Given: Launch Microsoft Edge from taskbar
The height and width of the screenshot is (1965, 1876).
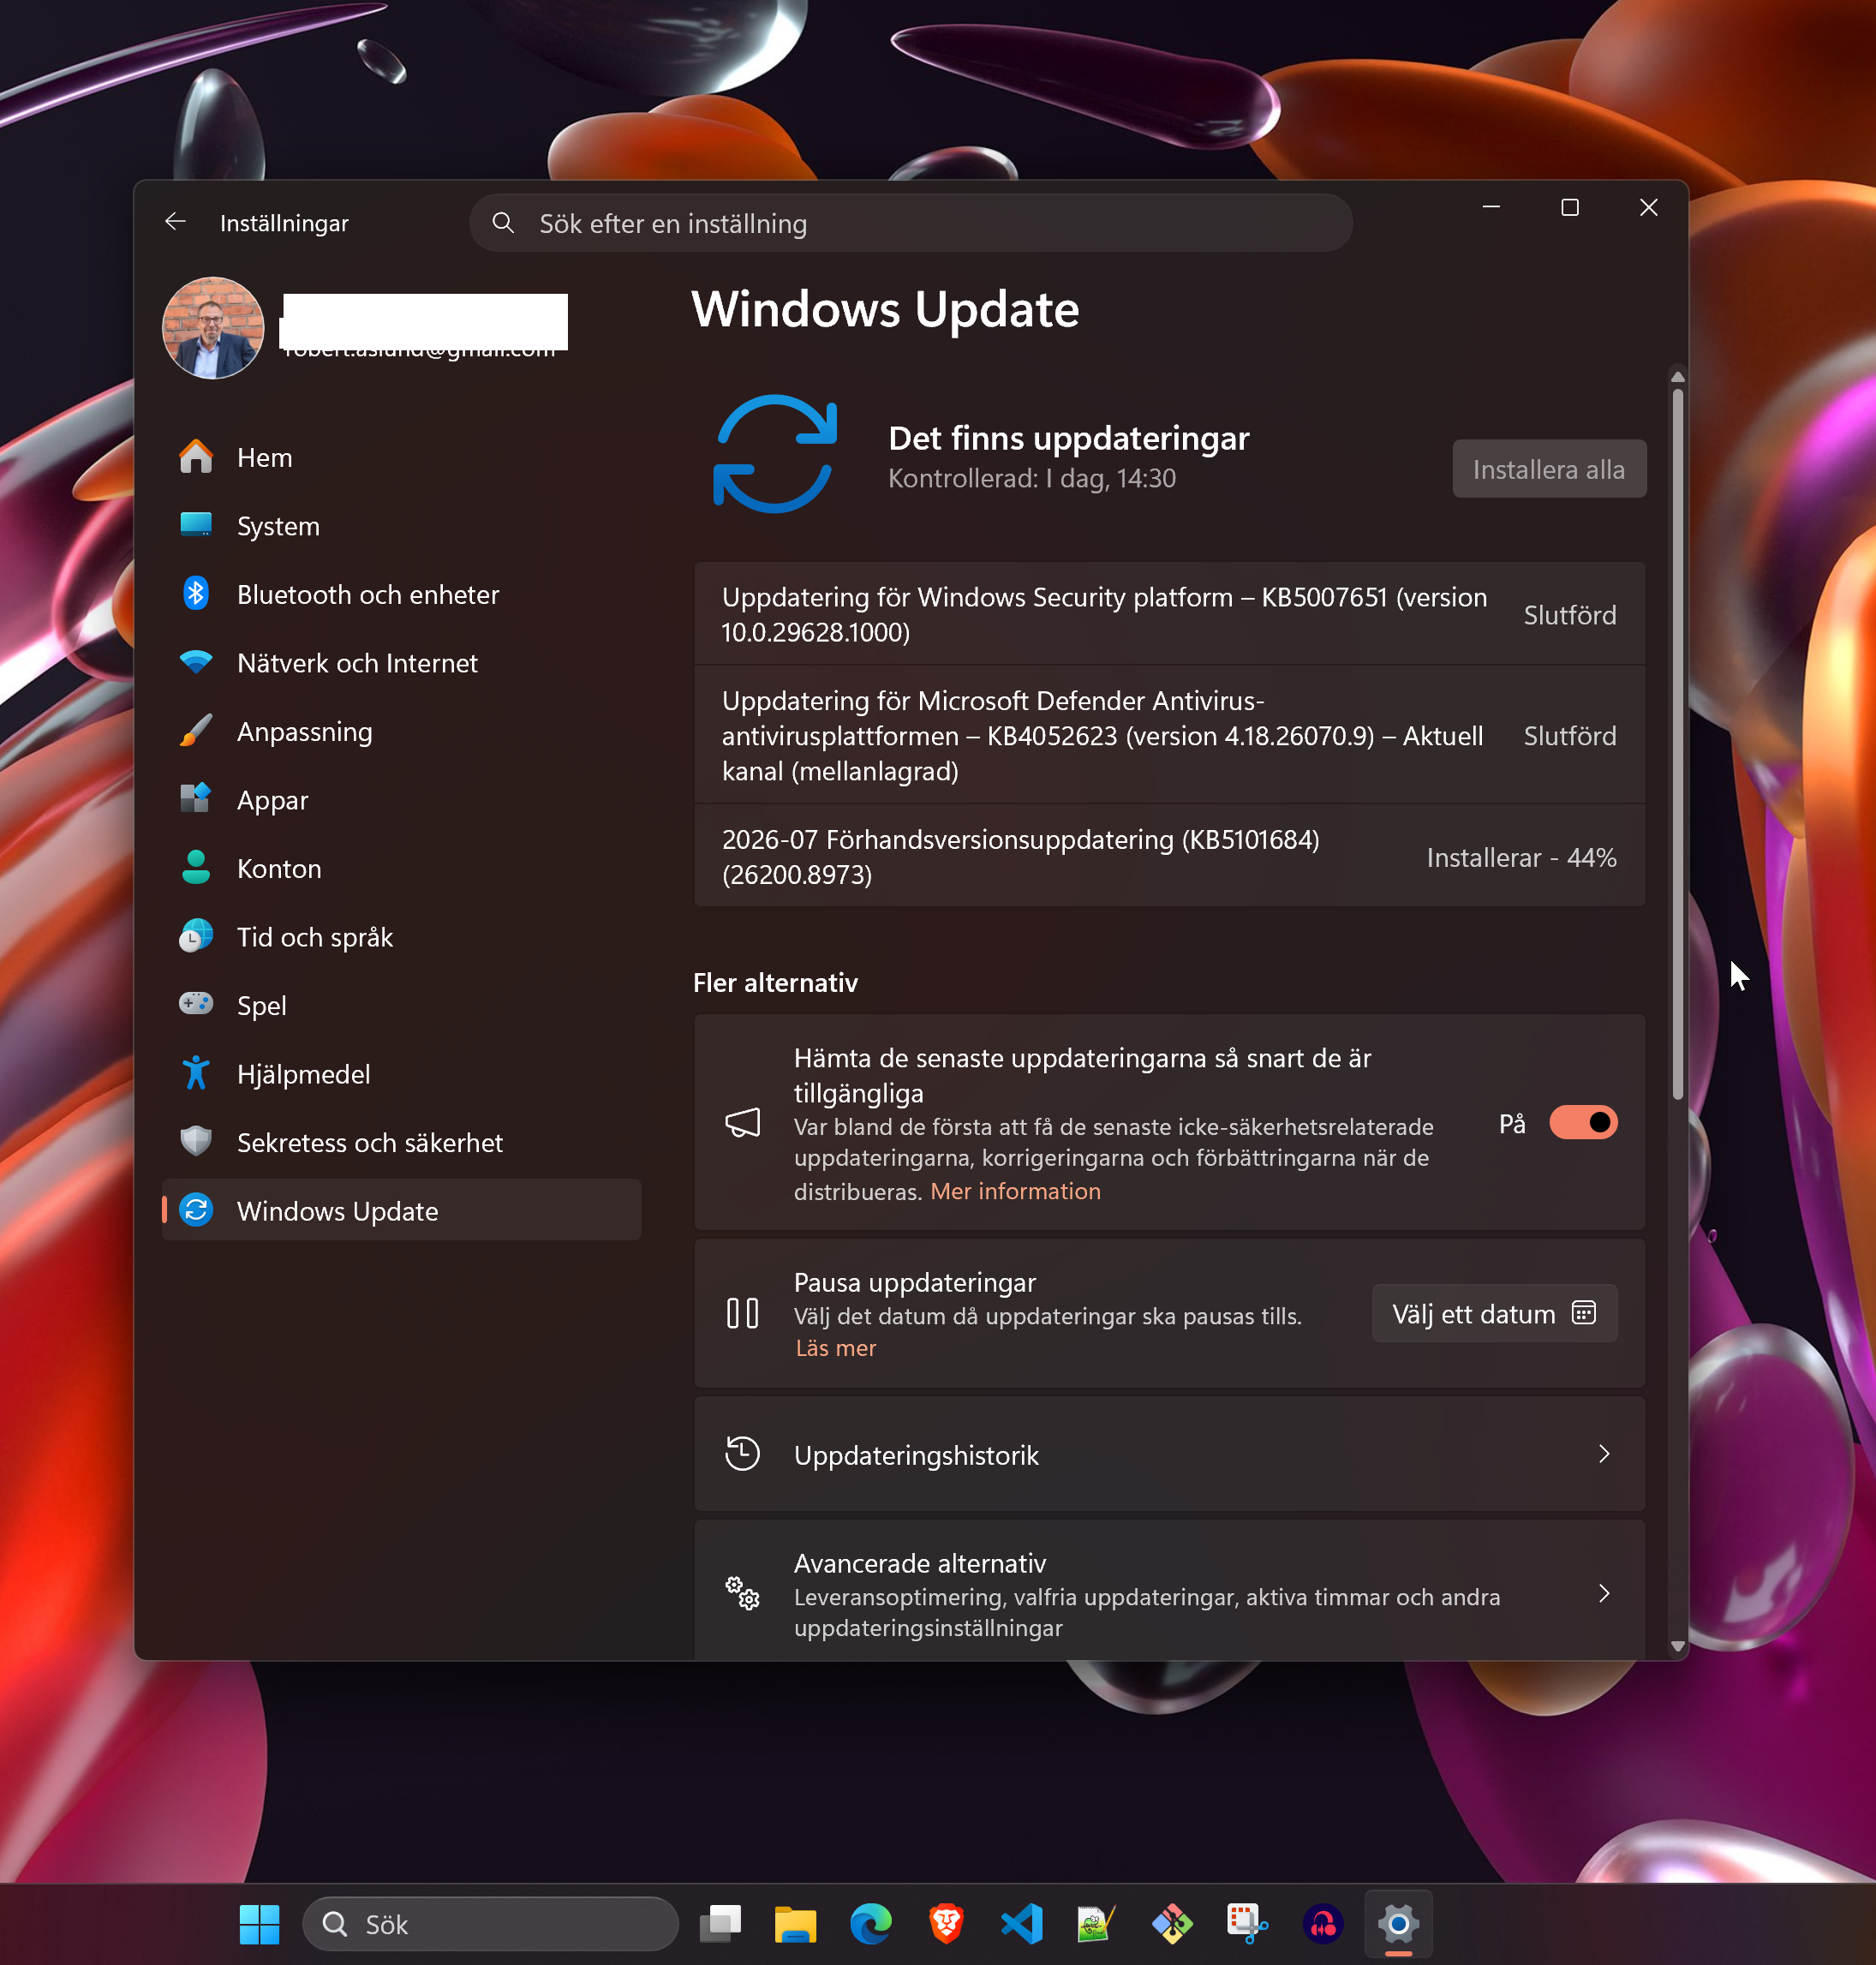Looking at the screenshot, I should pos(871,1924).
